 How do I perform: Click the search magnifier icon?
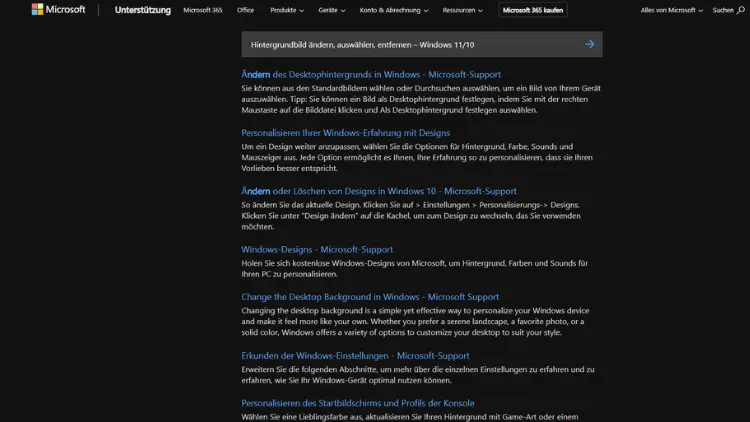(x=740, y=10)
